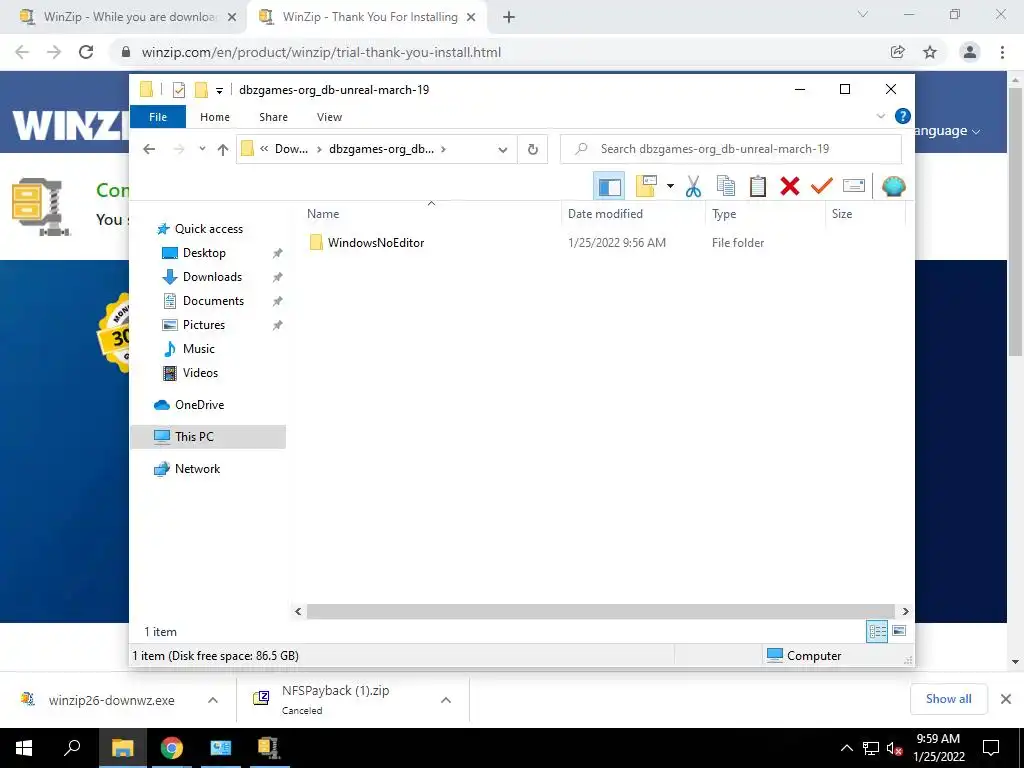The height and width of the screenshot is (768, 1024).
Task: Go up one folder level
Action: (223, 150)
